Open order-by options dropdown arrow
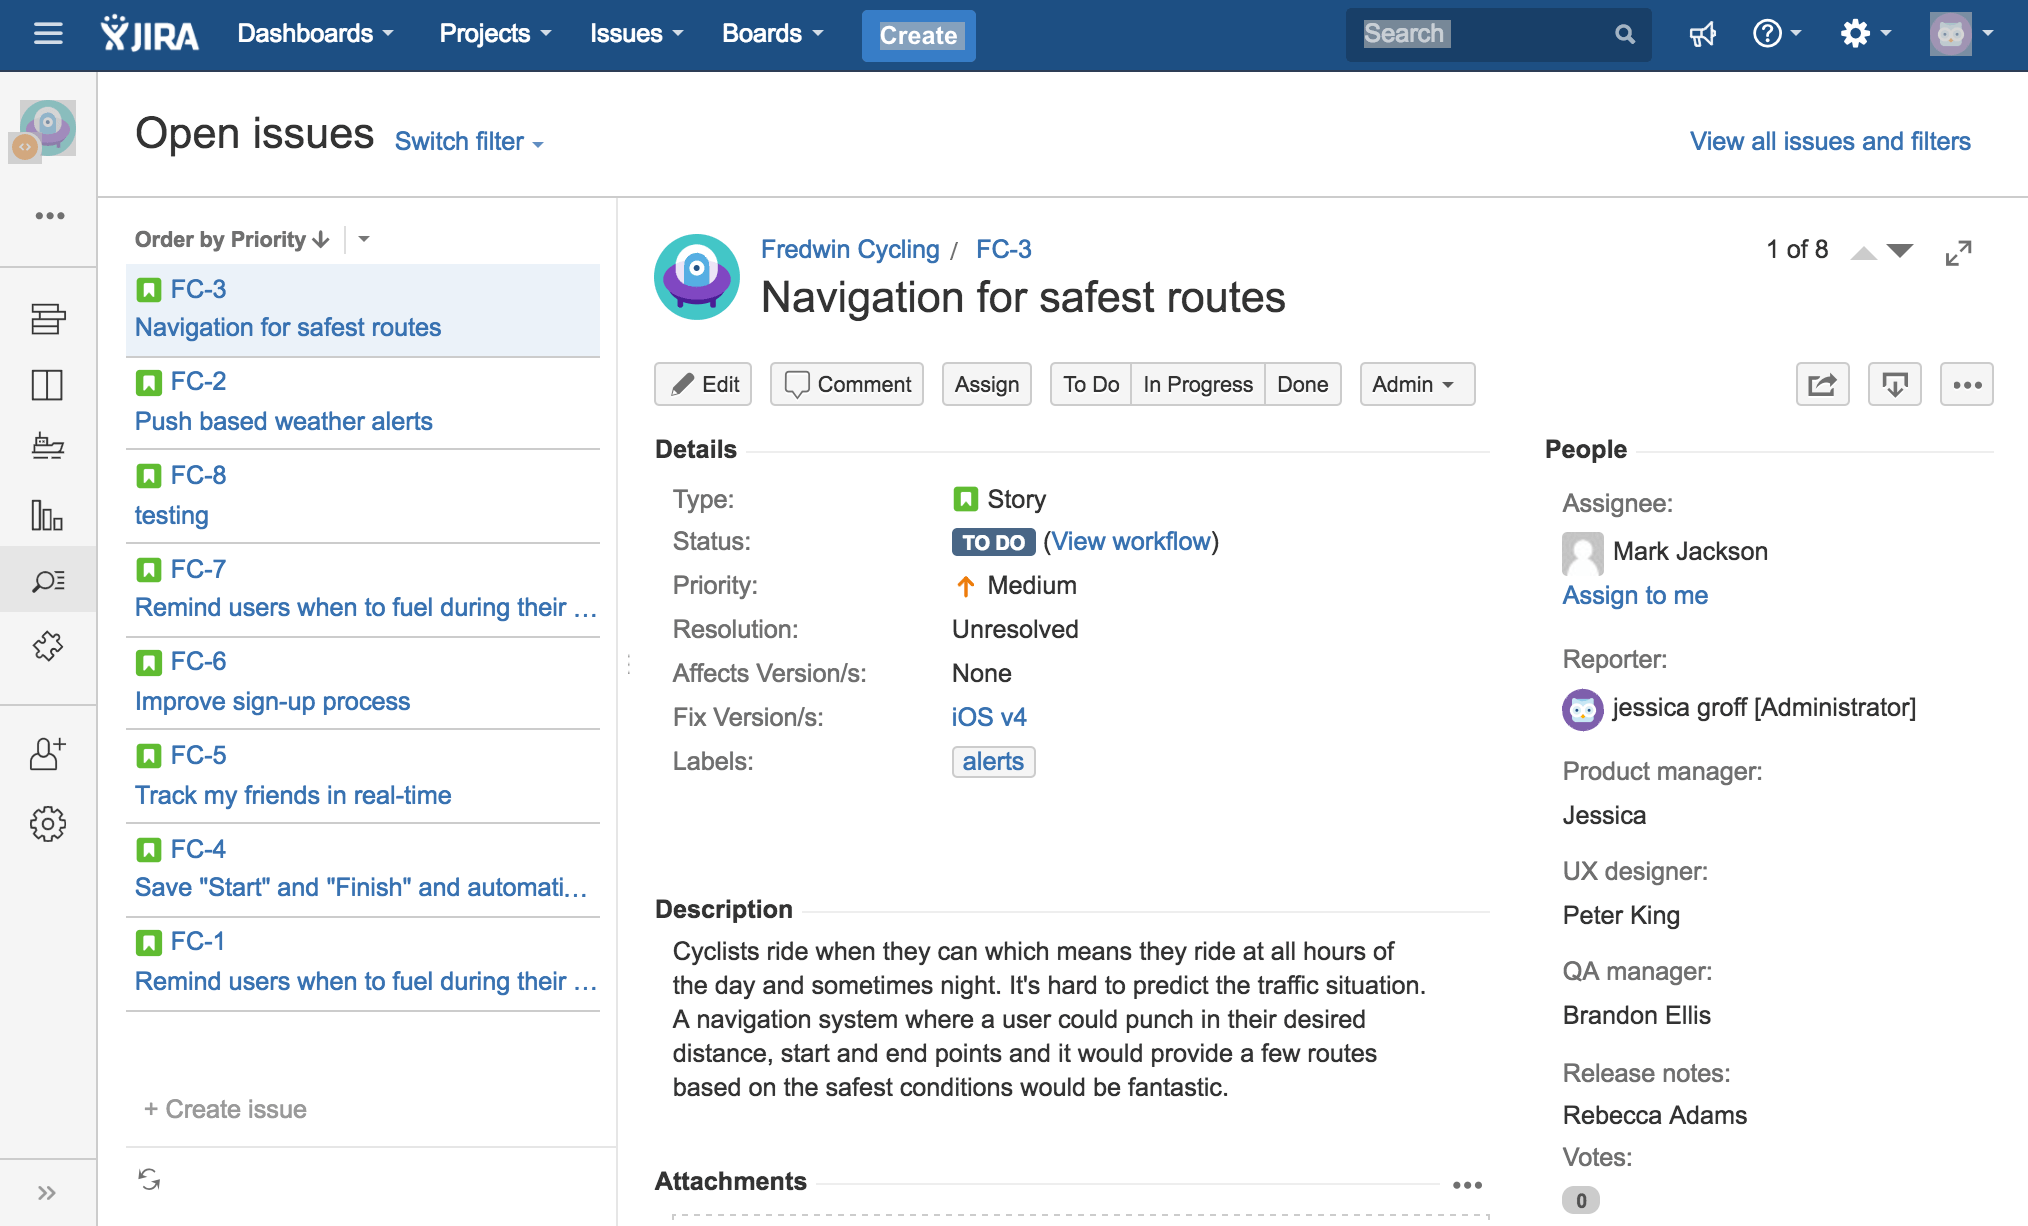 (364, 240)
